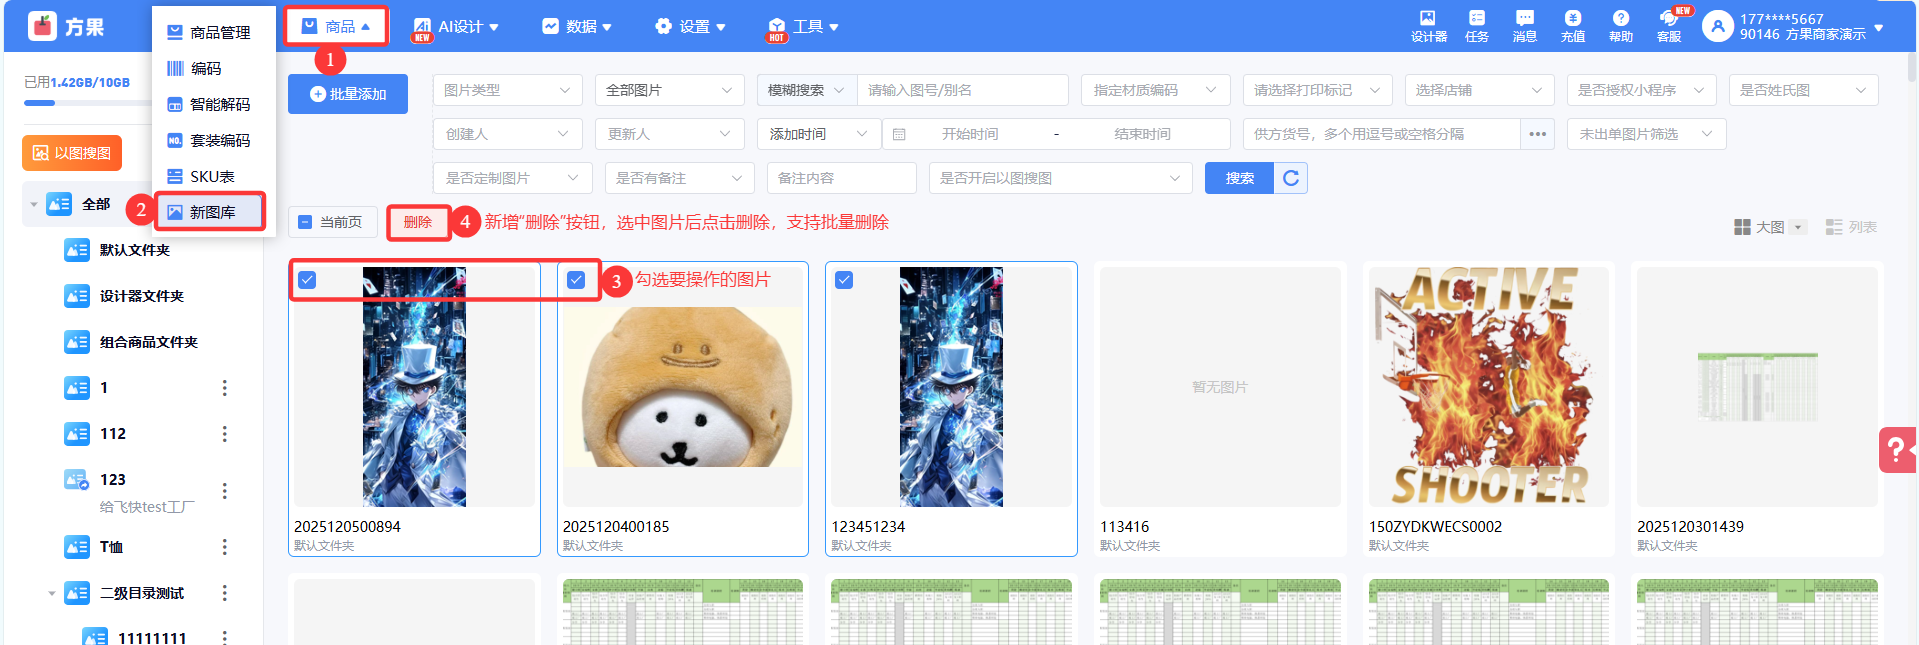Image resolution: width=1919 pixels, height=645 pixels.
Task: Open the 帮助 help icon
Action: 1621,26
